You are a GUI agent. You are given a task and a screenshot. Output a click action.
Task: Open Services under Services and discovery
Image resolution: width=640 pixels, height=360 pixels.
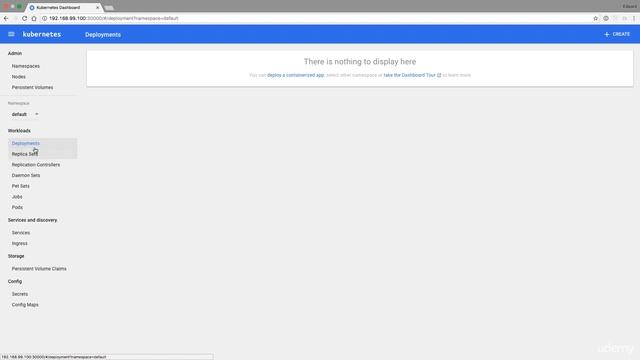click(x=20, y=233)
